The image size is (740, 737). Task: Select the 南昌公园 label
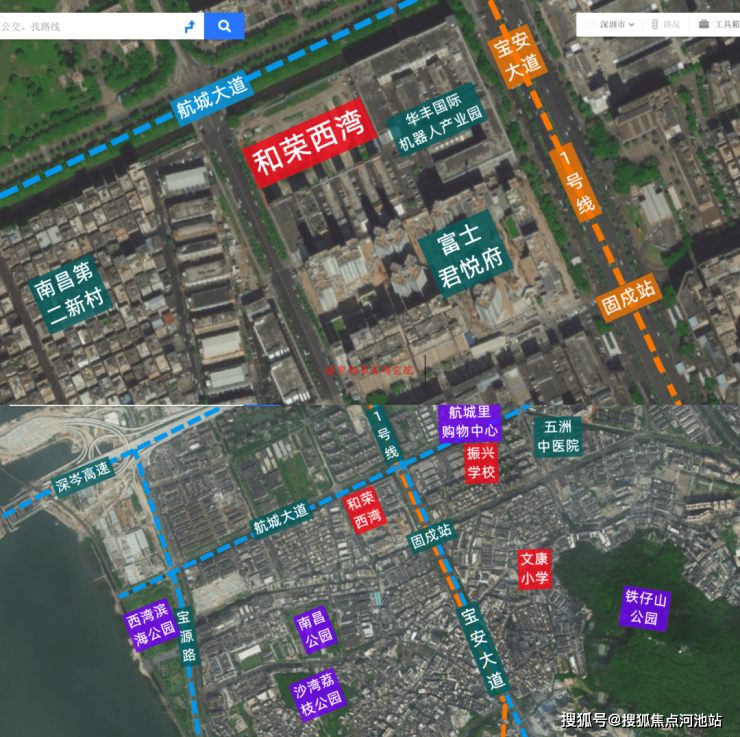click(315, 630)
